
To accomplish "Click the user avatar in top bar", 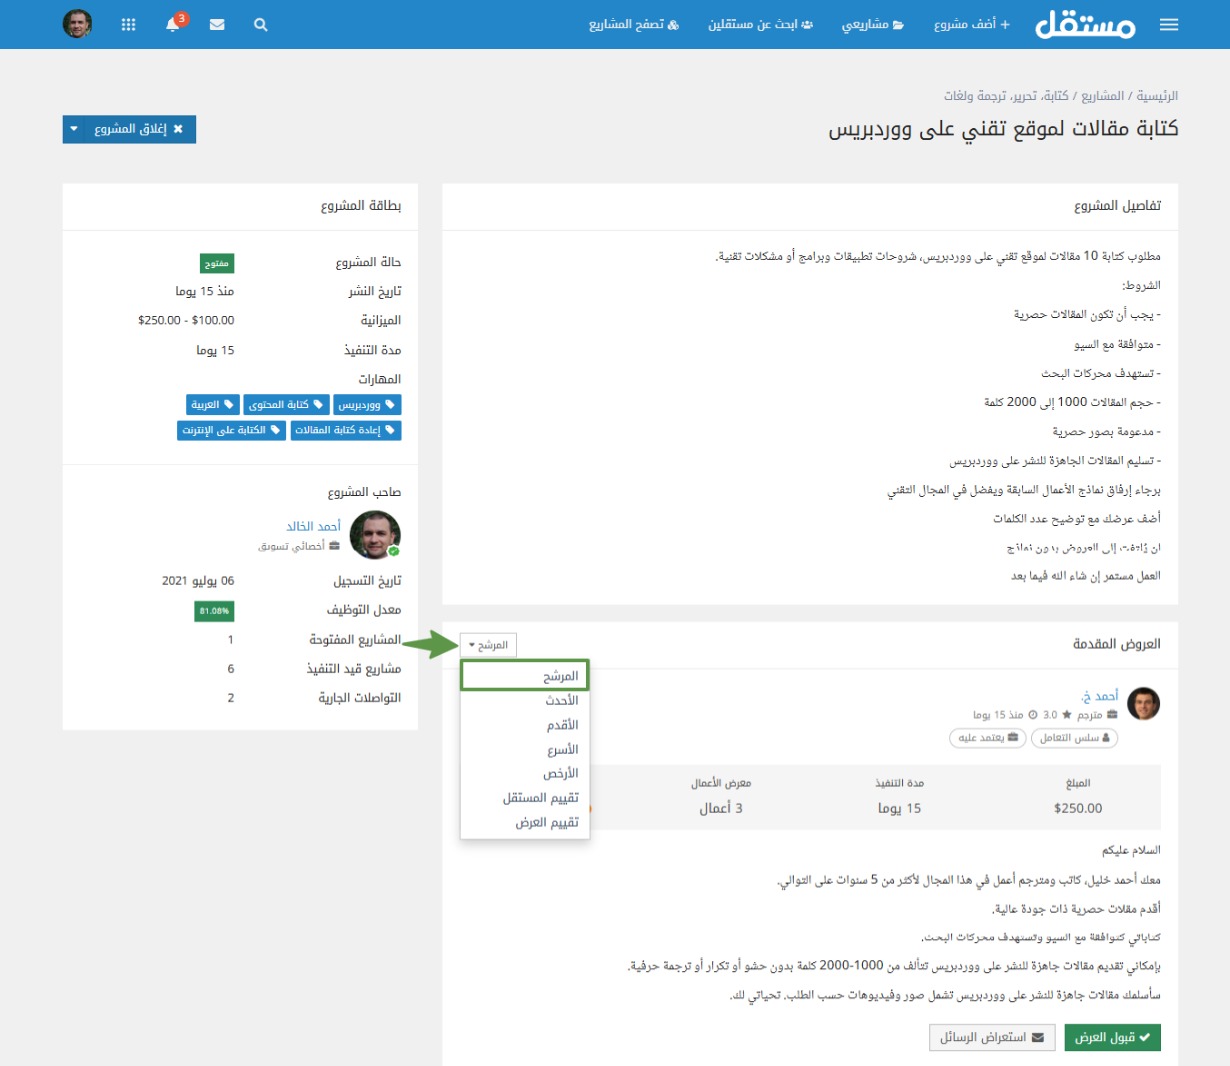I will (77, 24).
